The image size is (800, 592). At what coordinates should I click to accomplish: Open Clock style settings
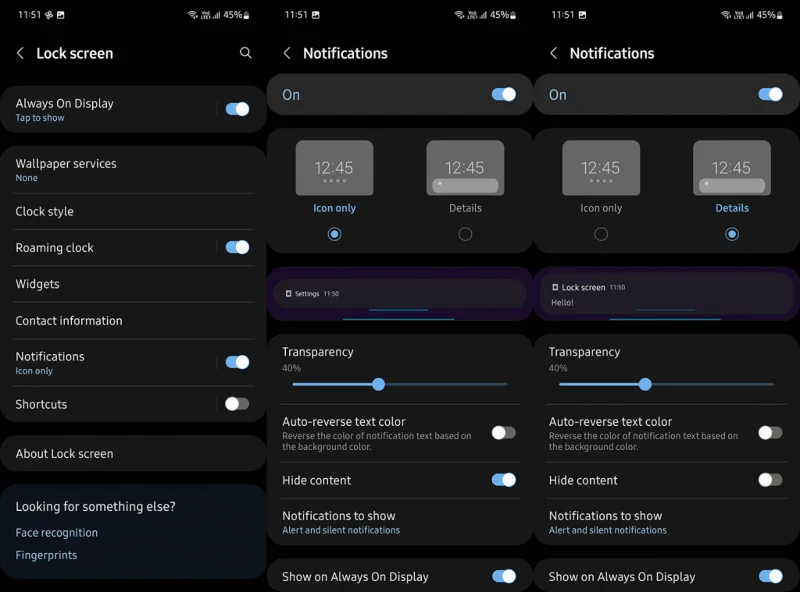(x=134, y=211)
